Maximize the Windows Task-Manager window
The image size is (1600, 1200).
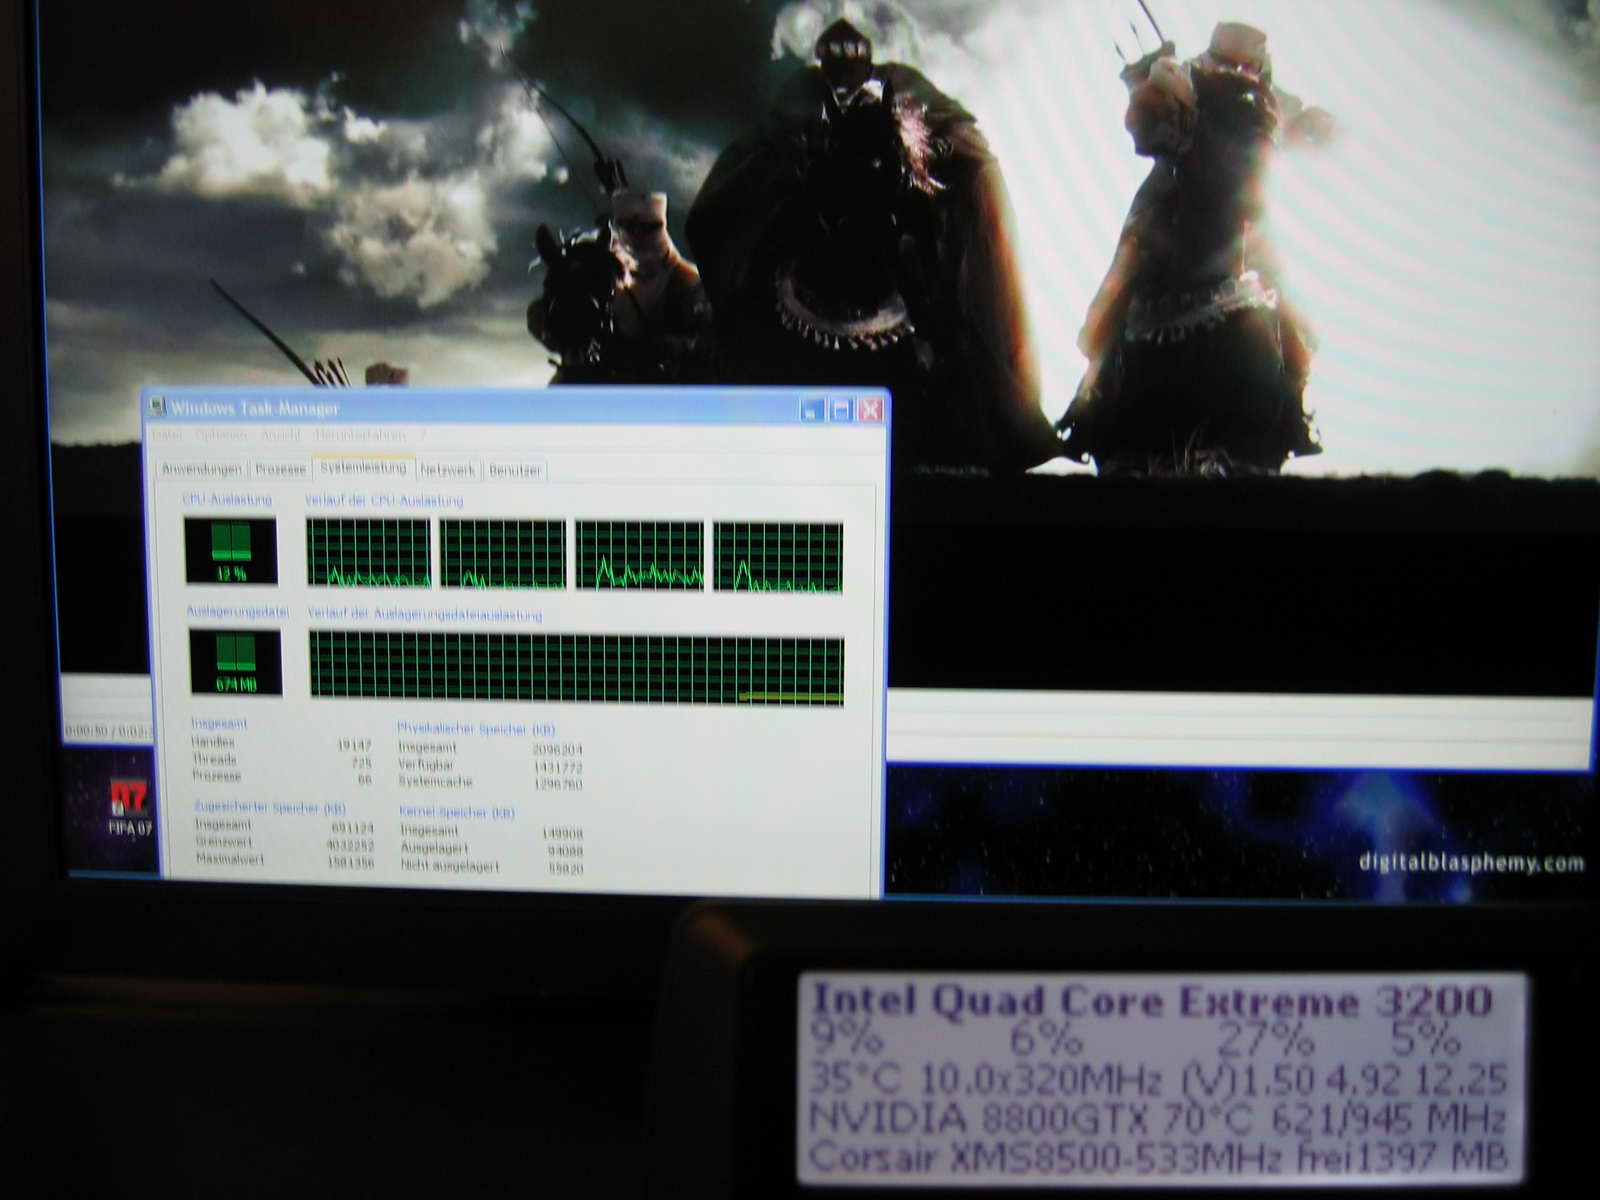[x=841, y=409]
